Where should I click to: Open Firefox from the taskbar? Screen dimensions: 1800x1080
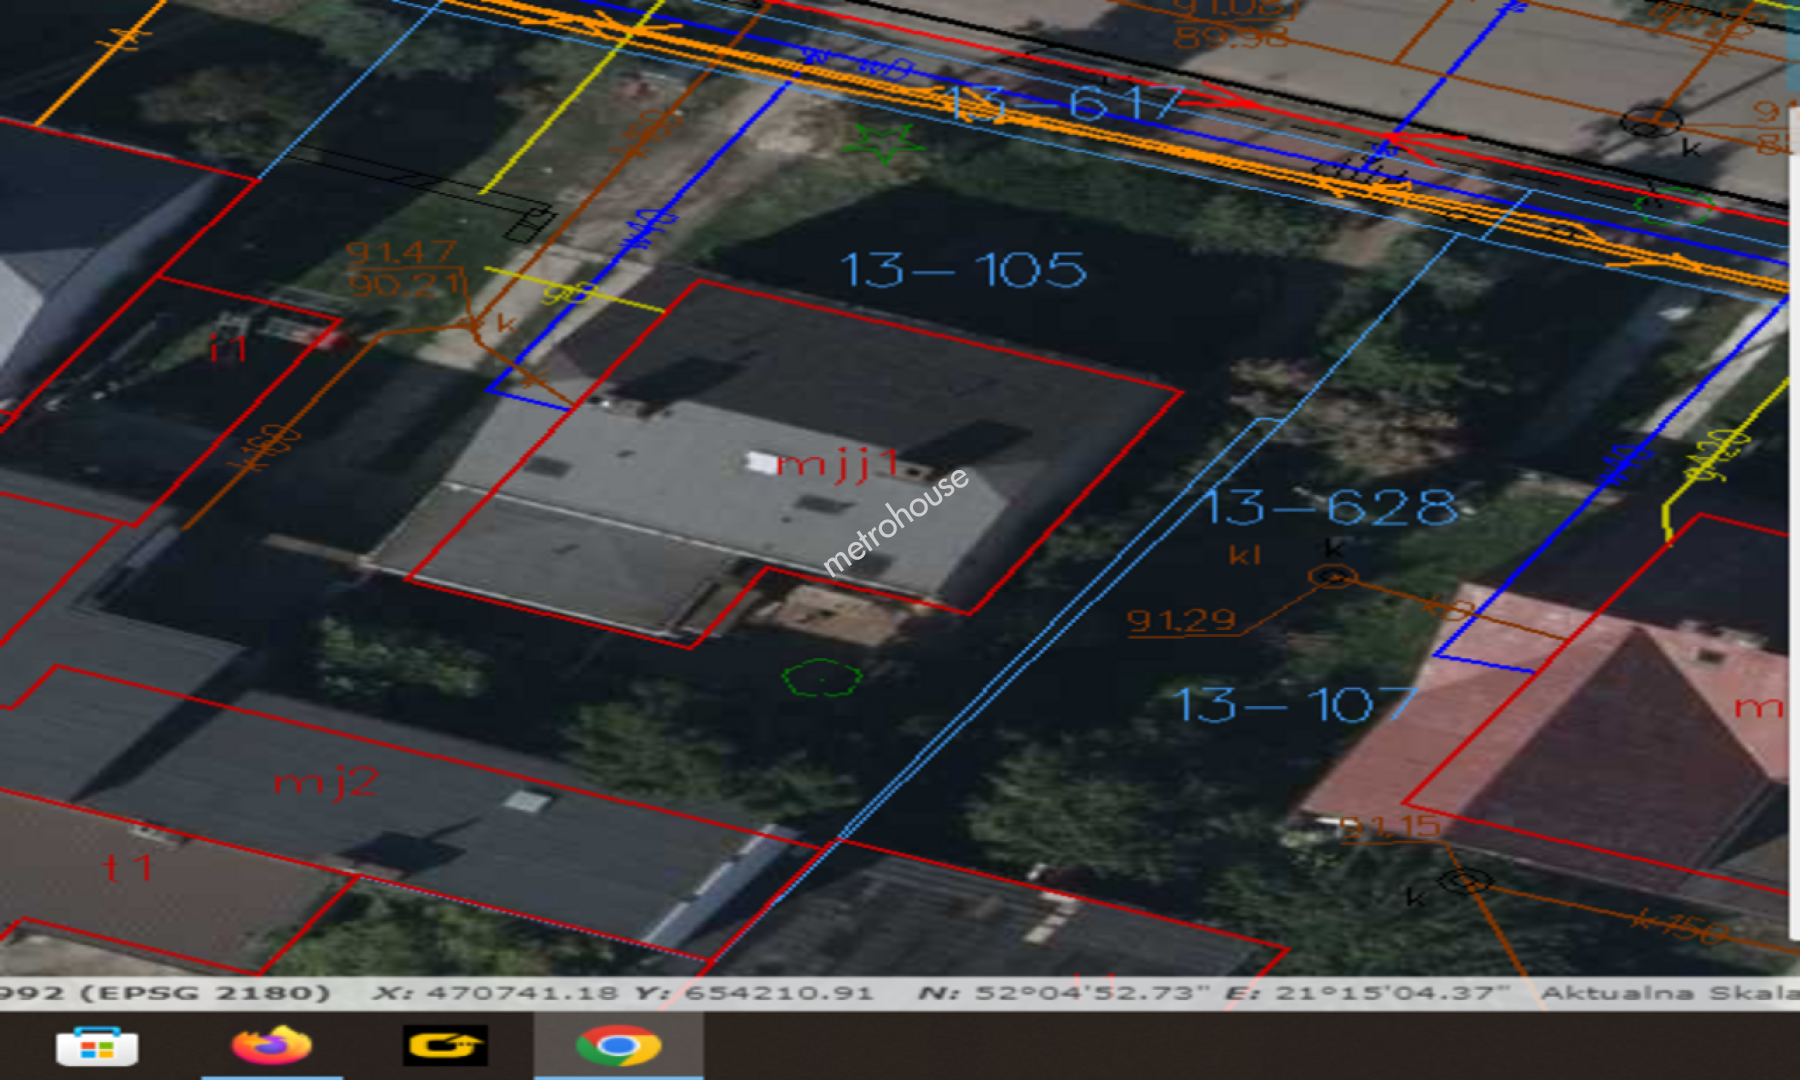click(271, 1046)
